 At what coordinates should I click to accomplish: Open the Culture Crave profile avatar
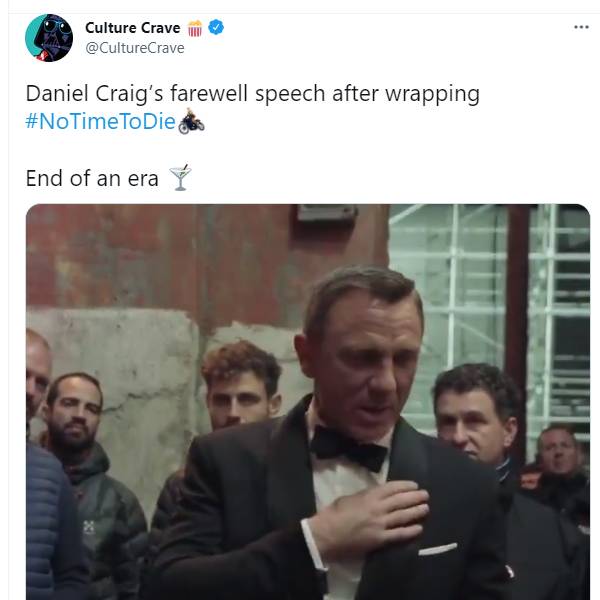(x=49, y=38)
